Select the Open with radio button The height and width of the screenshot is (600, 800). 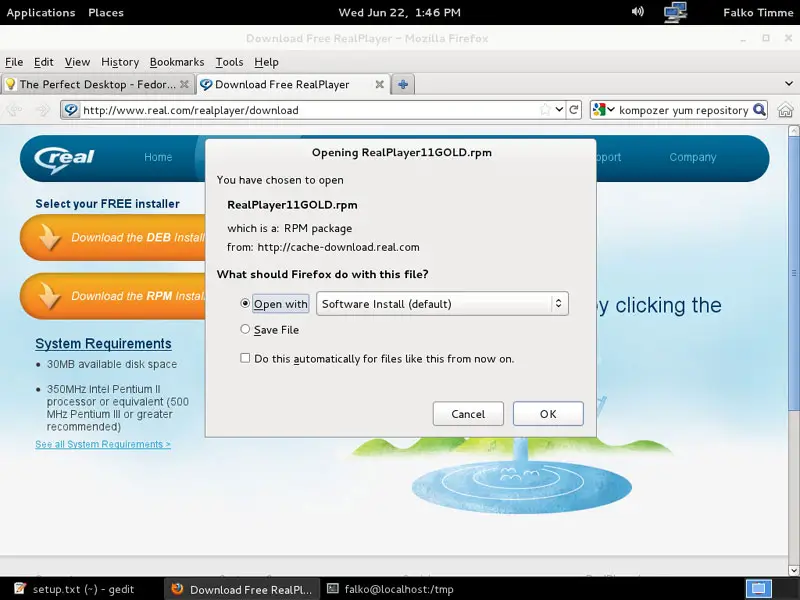pos(245,303)
